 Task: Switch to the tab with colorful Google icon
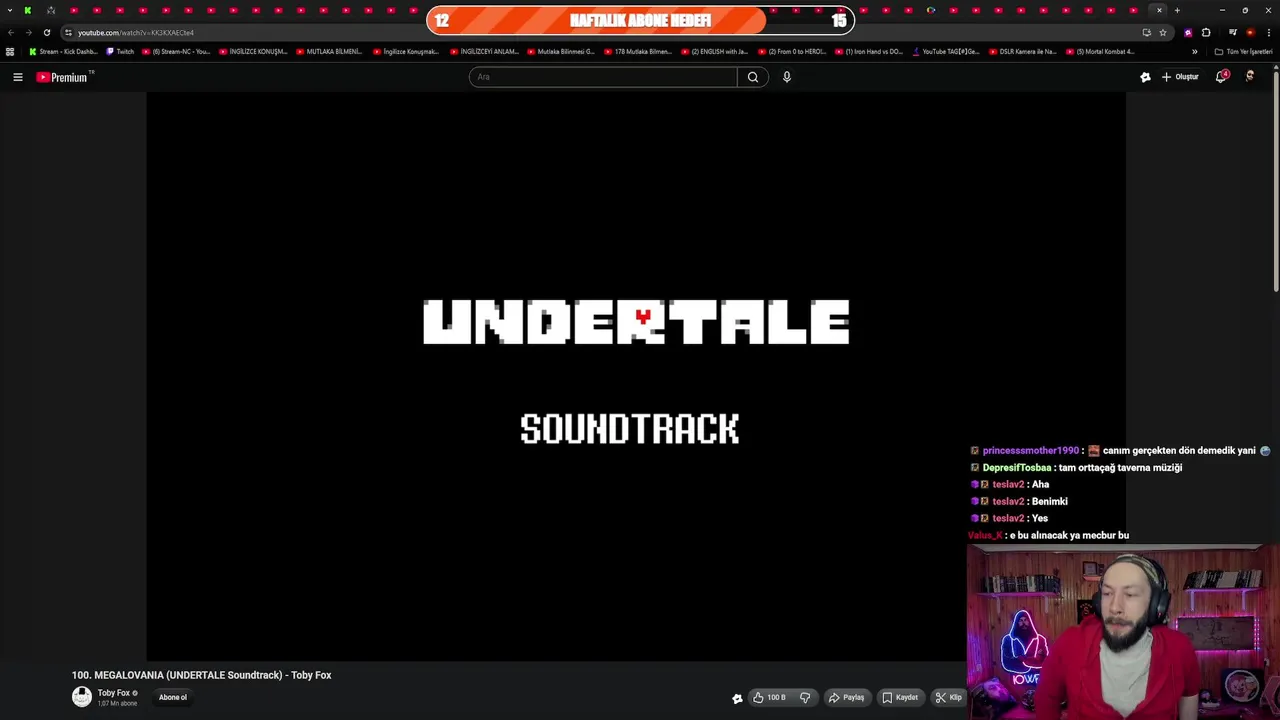point(931,10)
